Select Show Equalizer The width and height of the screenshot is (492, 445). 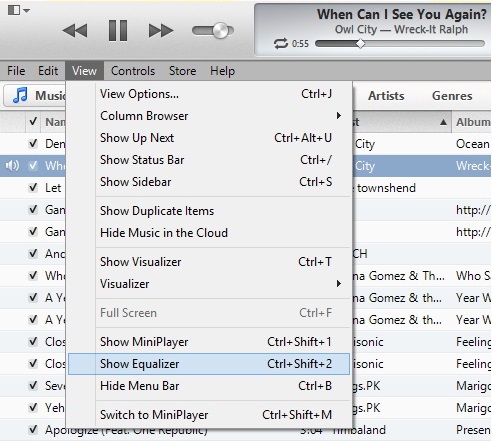pyautogui.click(x=209, y=364)
